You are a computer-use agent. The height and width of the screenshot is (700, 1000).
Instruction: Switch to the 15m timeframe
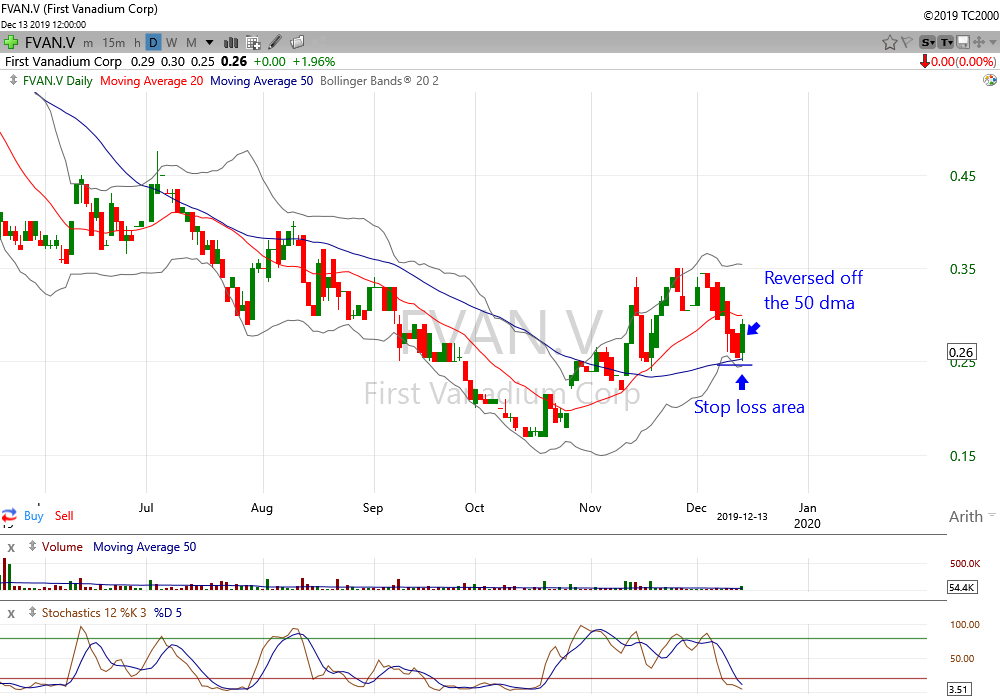tap(114, 43)
